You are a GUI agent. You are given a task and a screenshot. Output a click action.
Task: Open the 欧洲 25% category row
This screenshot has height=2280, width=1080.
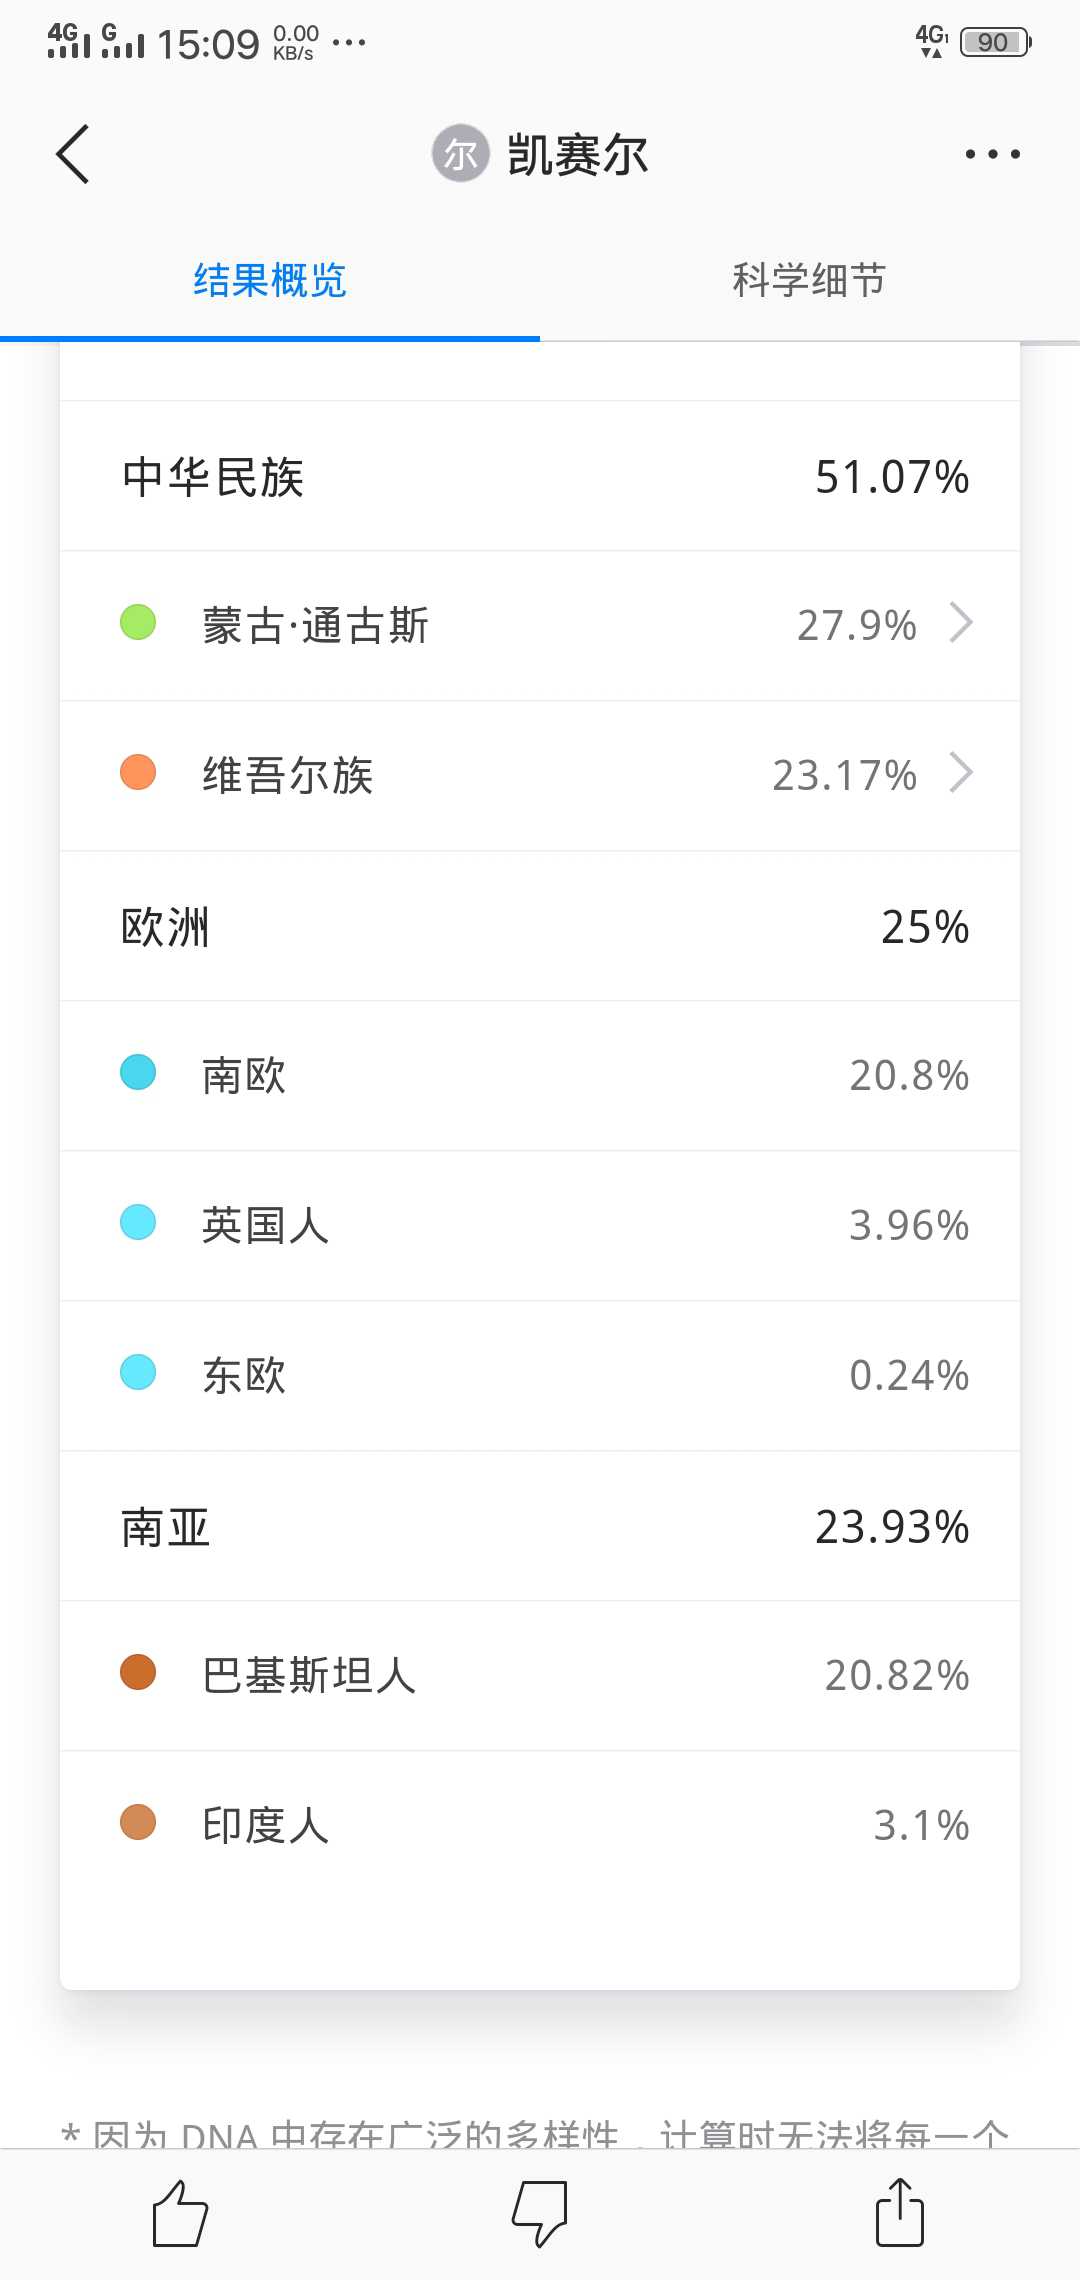[x=540, y=927]
